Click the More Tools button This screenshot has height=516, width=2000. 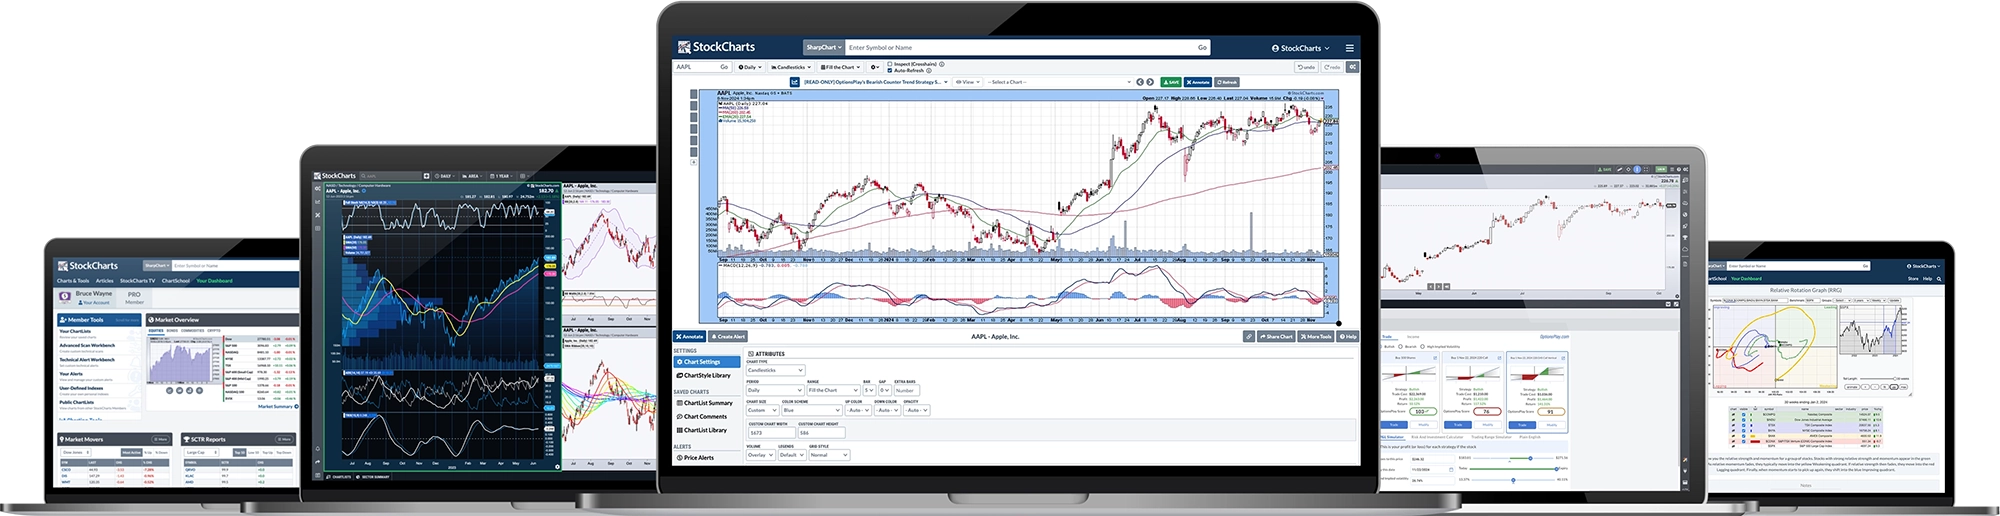(x=1318, y=336)
